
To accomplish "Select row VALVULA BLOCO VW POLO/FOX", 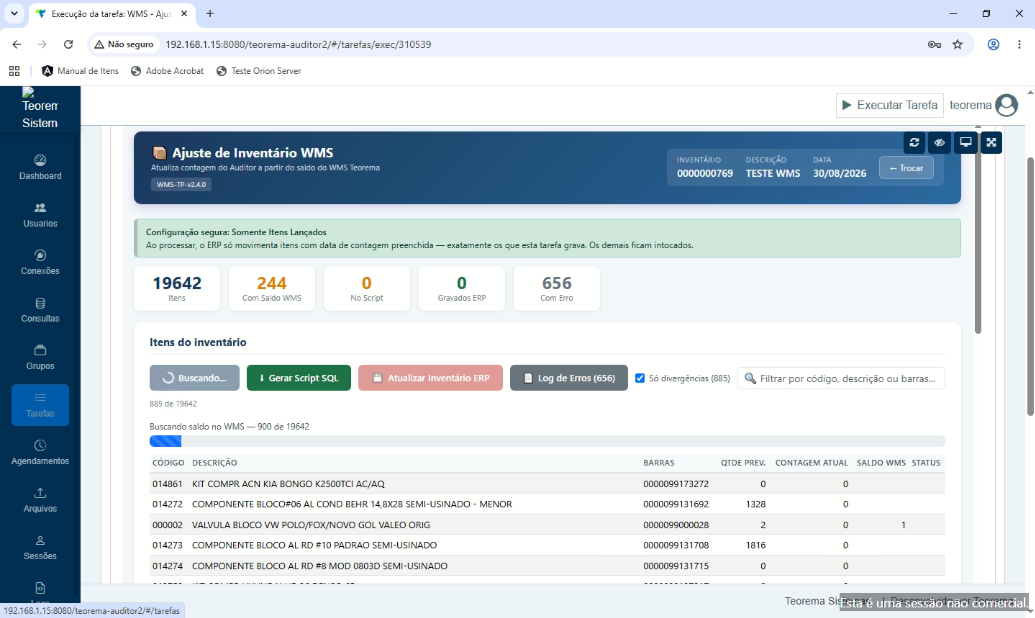I will (547, 525).
